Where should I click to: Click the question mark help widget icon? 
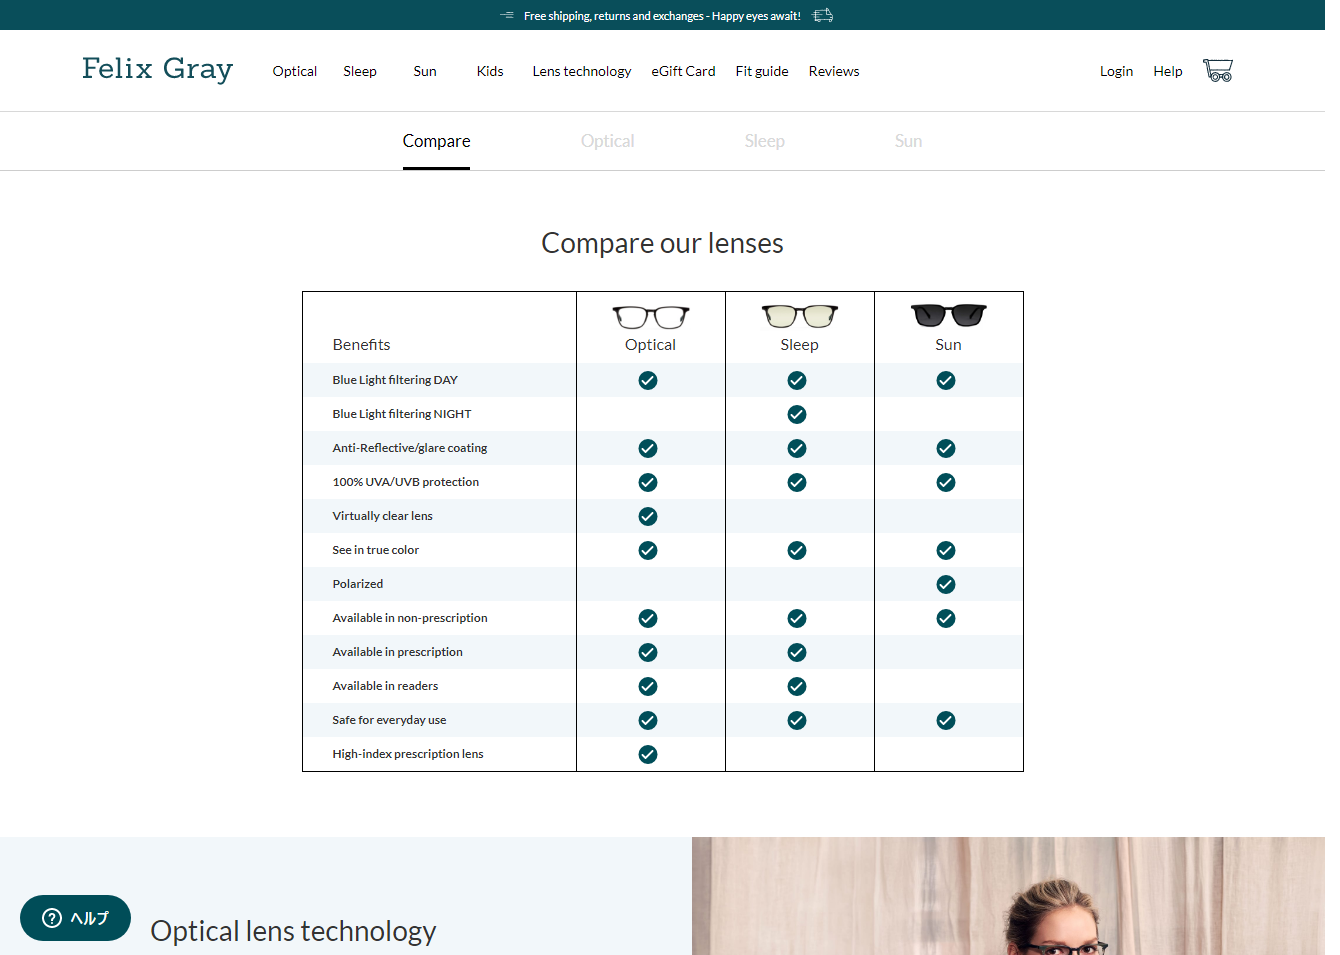coord(52,918)
